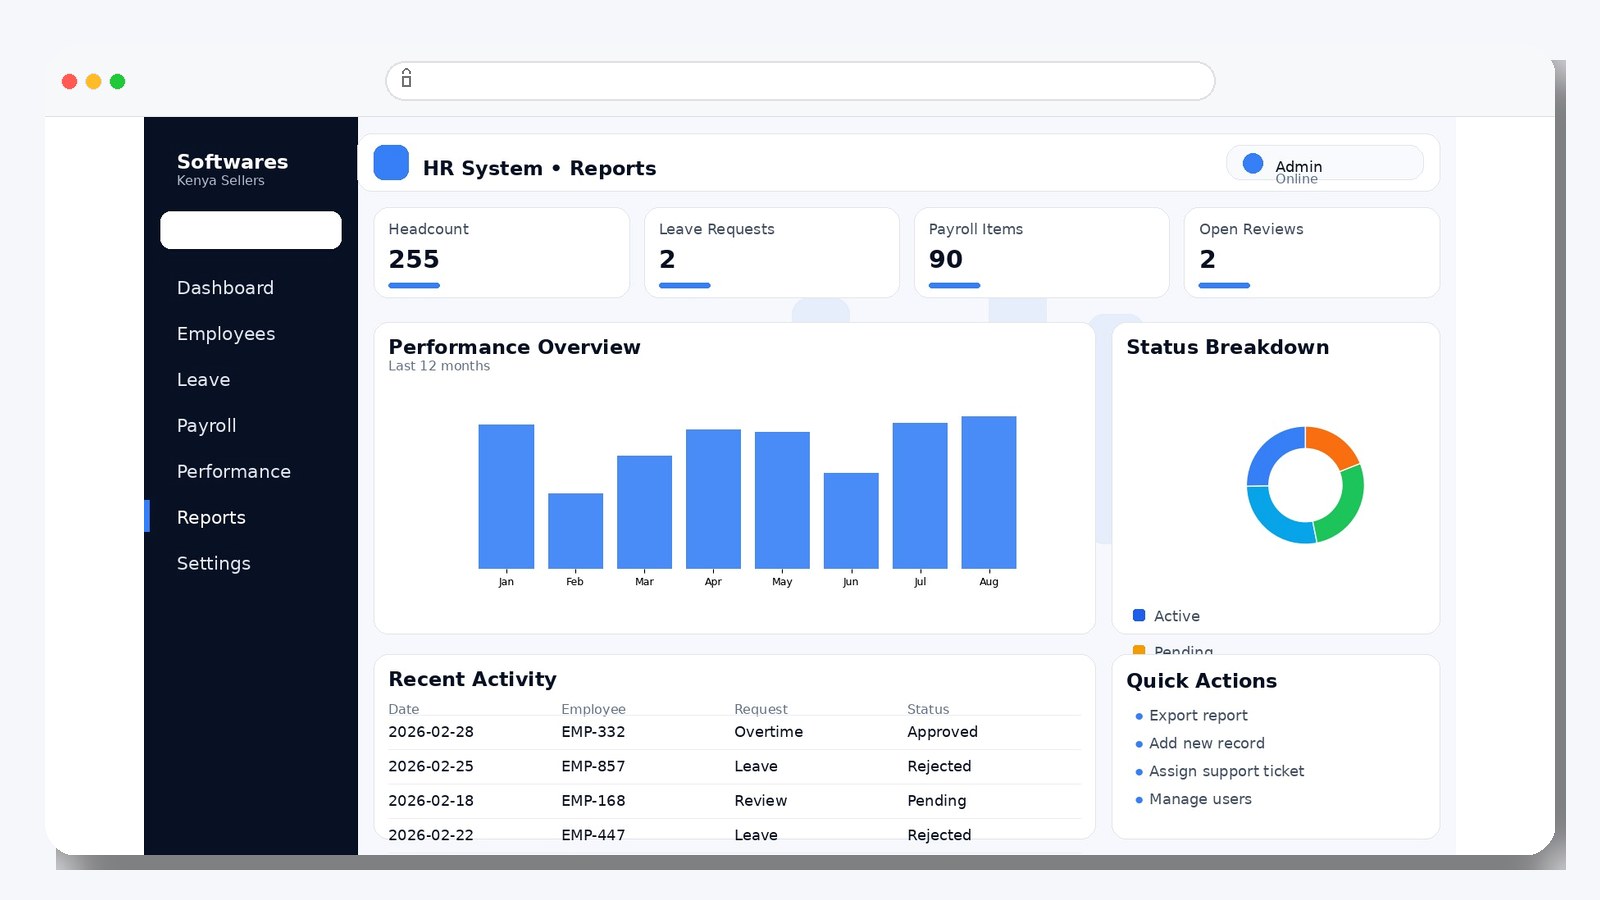The image size is (1600, 900).
Task: Click the orange segment of the donut chart
Action: [x=1333, y=445]
